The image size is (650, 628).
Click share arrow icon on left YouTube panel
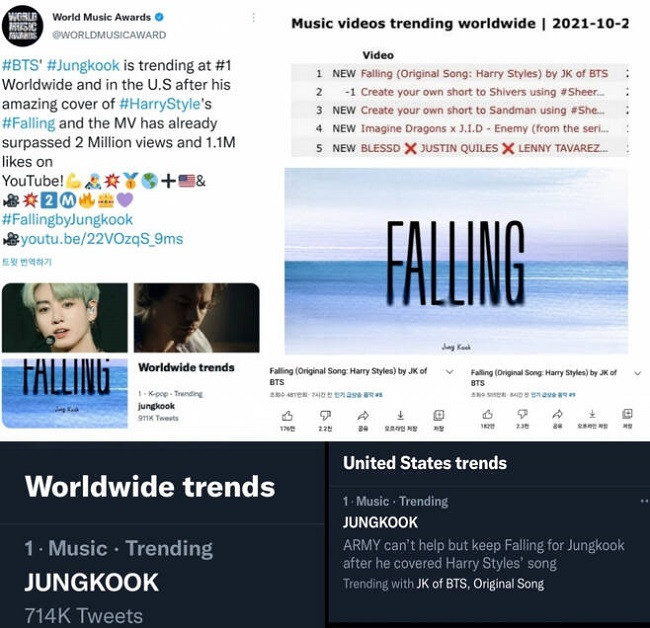(x=363, y=415)
